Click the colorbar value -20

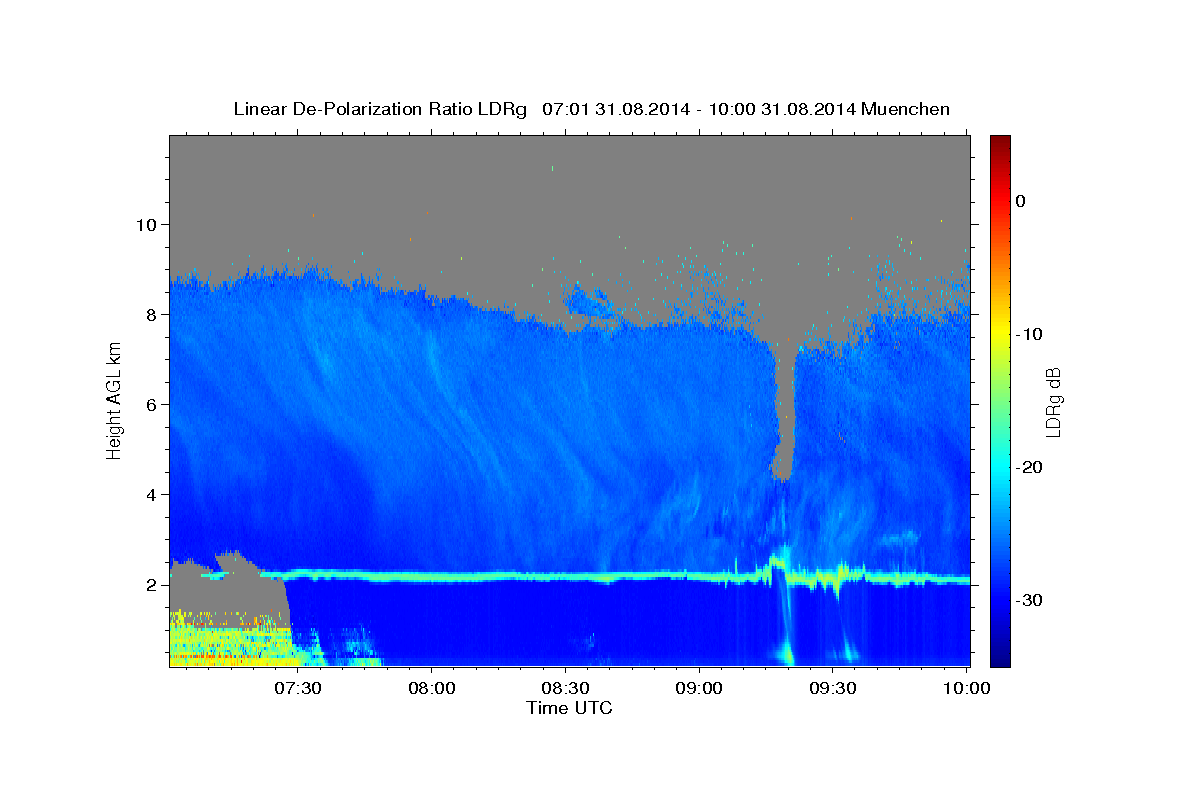coord(1030,467)
